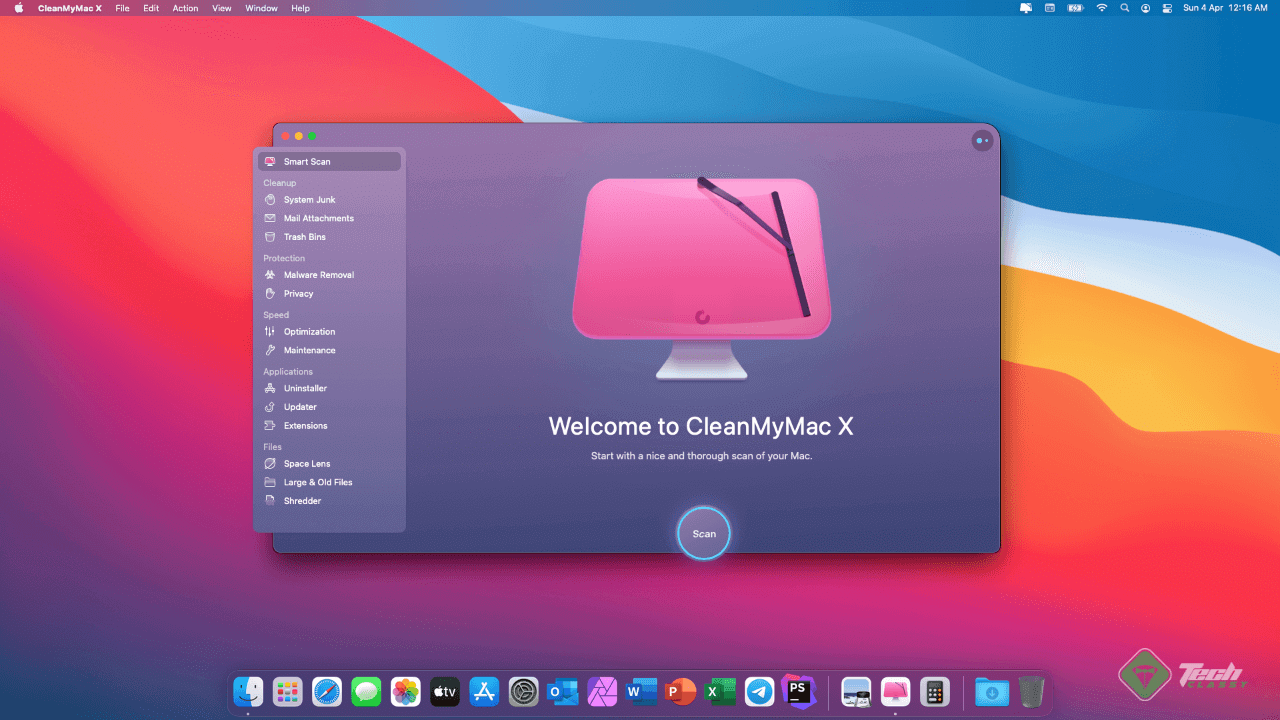Open the View menu
Viewport: 1280px width, 720px height.
[x=221, y=8]
